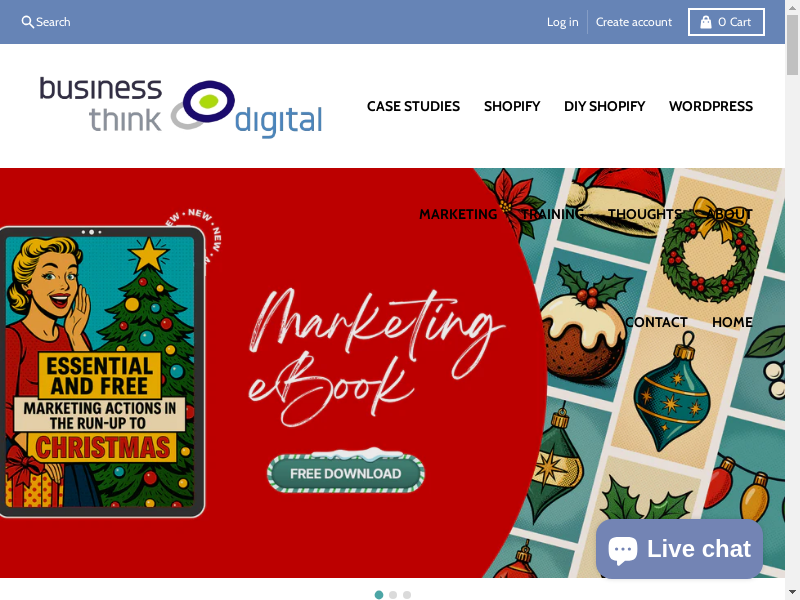Viewport: 800px width, 600px height.
Task: Open the Shopify menu item
Action: coord(512,106)
